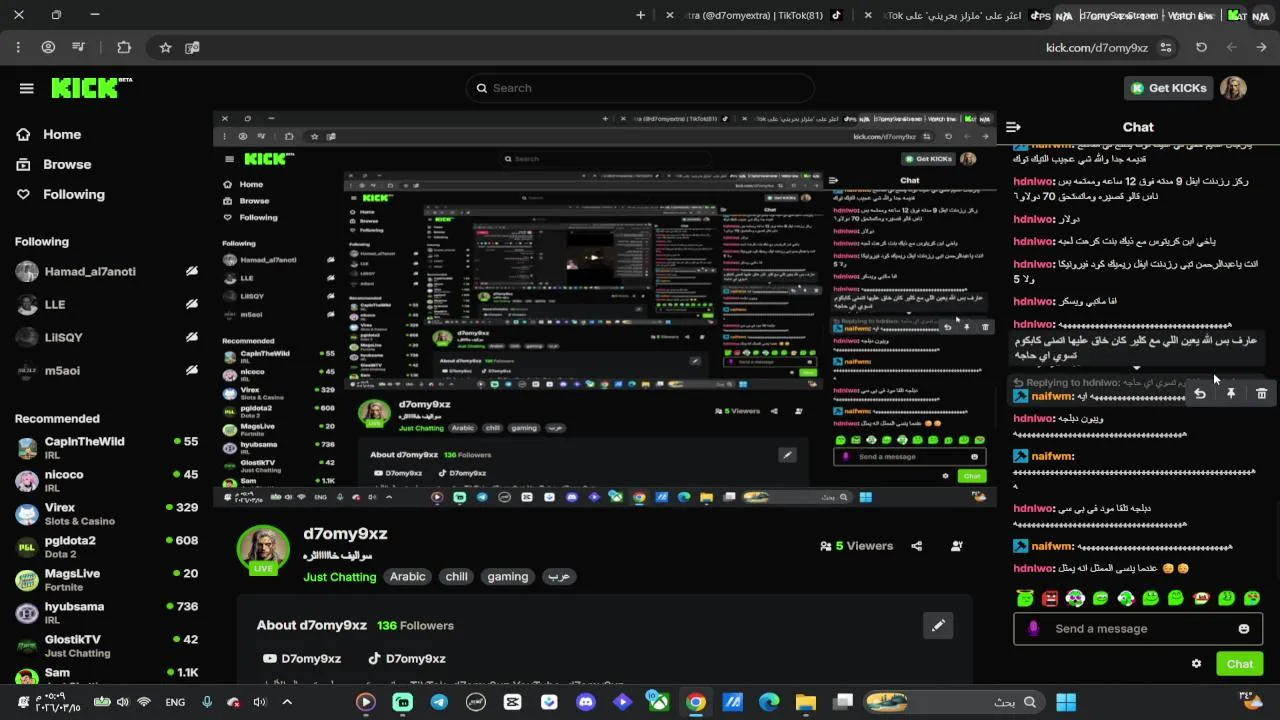
Task: Open the TikTok D7omy9xz link
Action: click(406, 658)
